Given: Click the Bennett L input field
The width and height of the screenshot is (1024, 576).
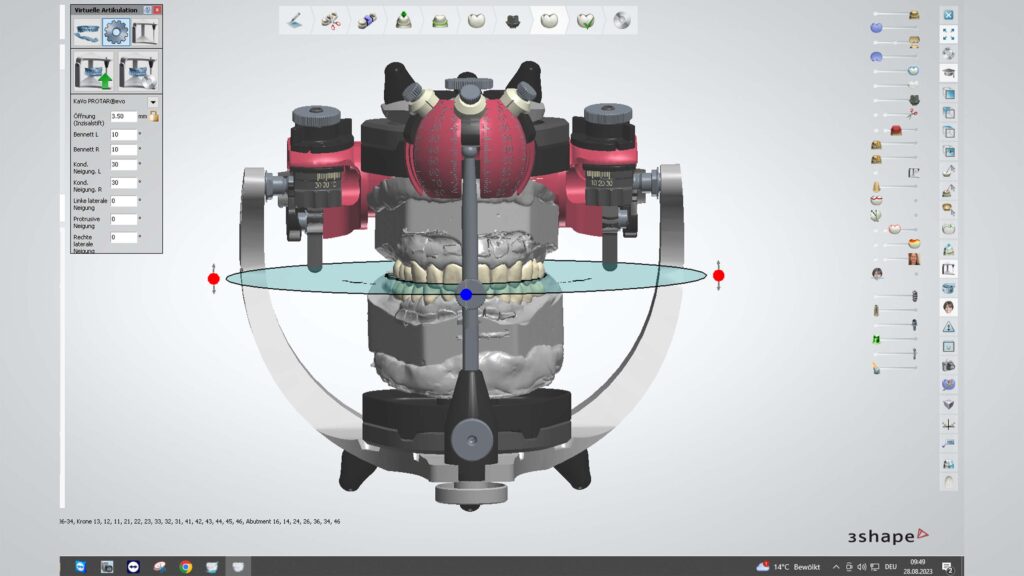Looking at the screenshot, I should tap(123, 134).
